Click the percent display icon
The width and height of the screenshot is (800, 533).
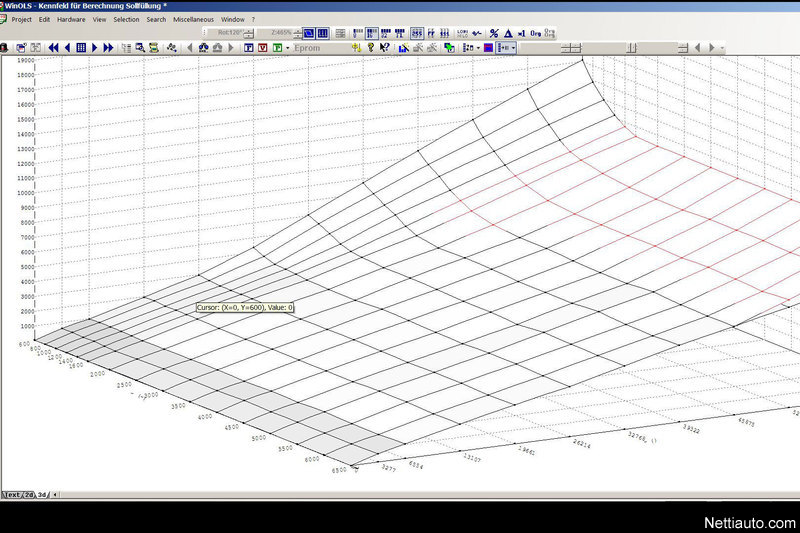(494, 33)
